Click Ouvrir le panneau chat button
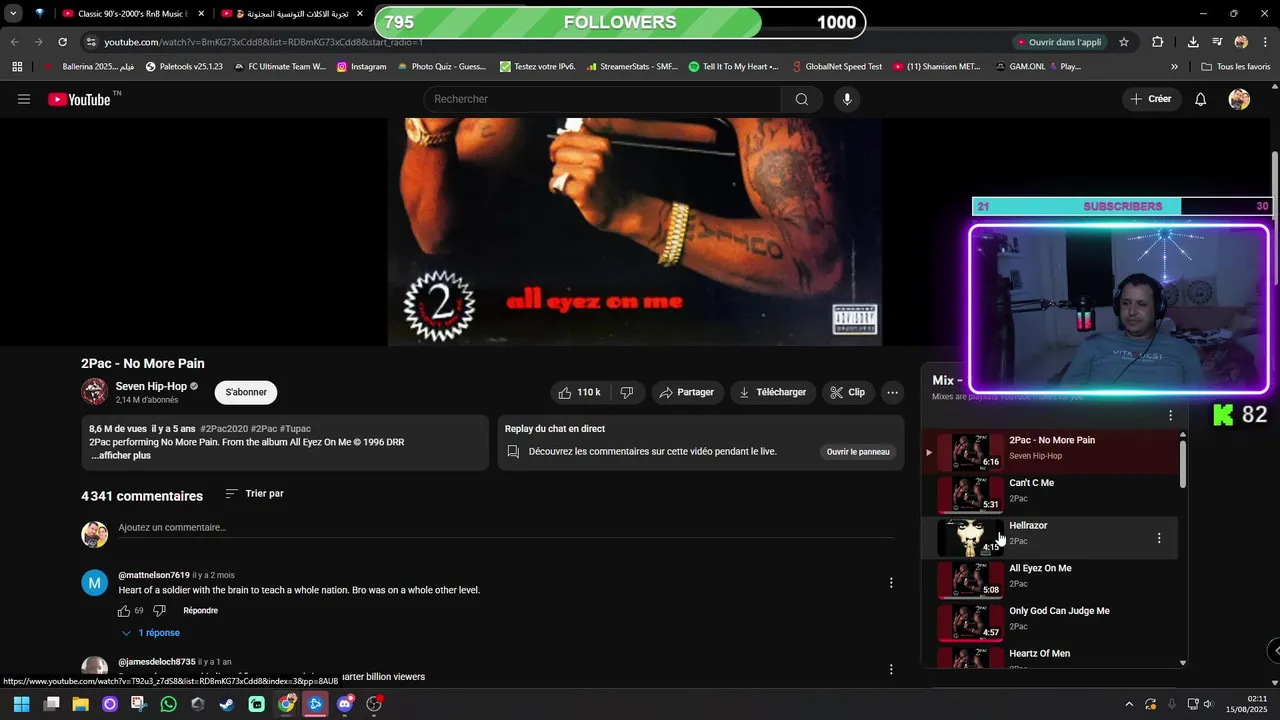1280x720 pixels. coord(858,452)
